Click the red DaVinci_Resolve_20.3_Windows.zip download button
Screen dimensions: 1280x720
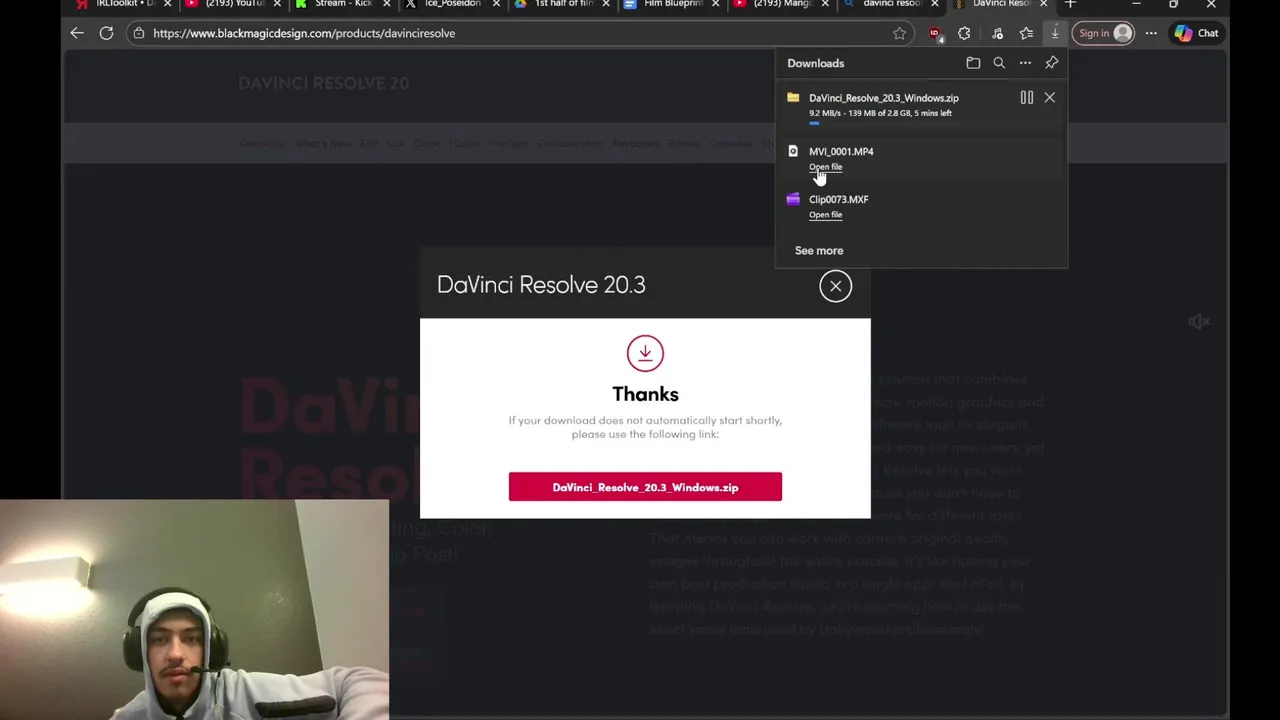tap(645, 487)
